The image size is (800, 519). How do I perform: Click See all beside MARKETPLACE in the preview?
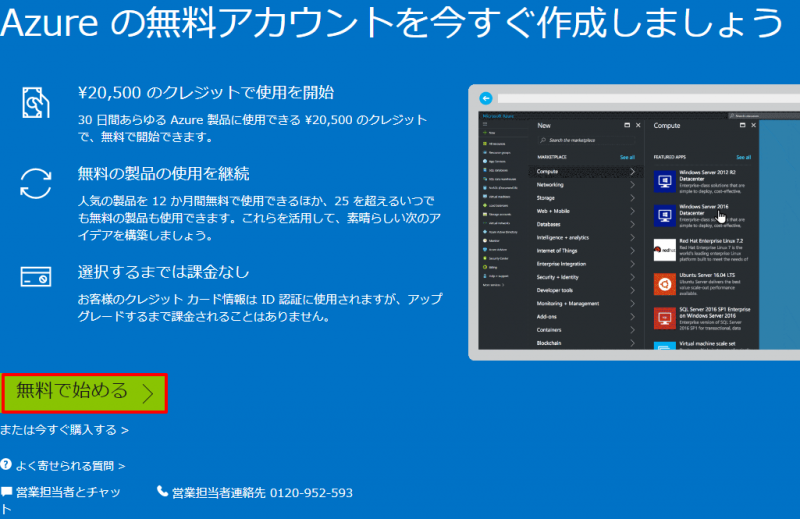point(627,157)
